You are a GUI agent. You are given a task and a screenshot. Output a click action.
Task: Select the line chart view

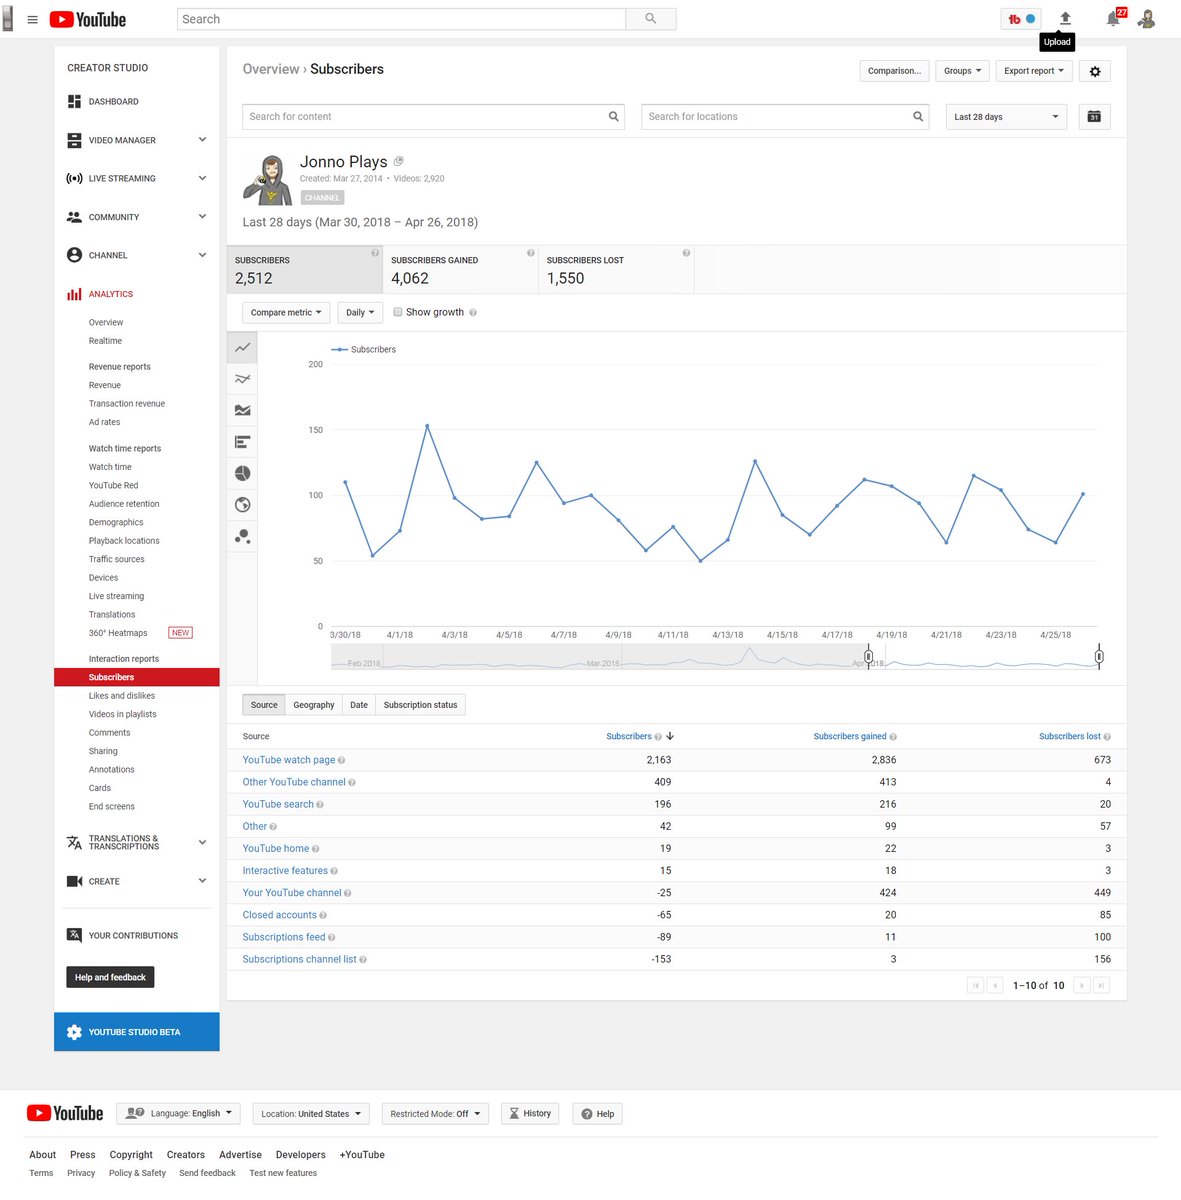(x=242, y=348)
